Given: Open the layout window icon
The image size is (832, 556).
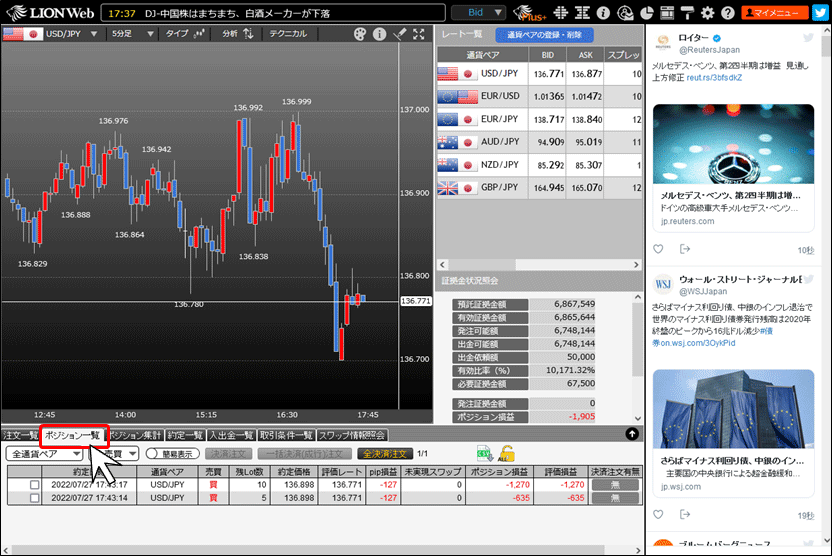Looking at the screenshot, I should click(x=667, y=13).
